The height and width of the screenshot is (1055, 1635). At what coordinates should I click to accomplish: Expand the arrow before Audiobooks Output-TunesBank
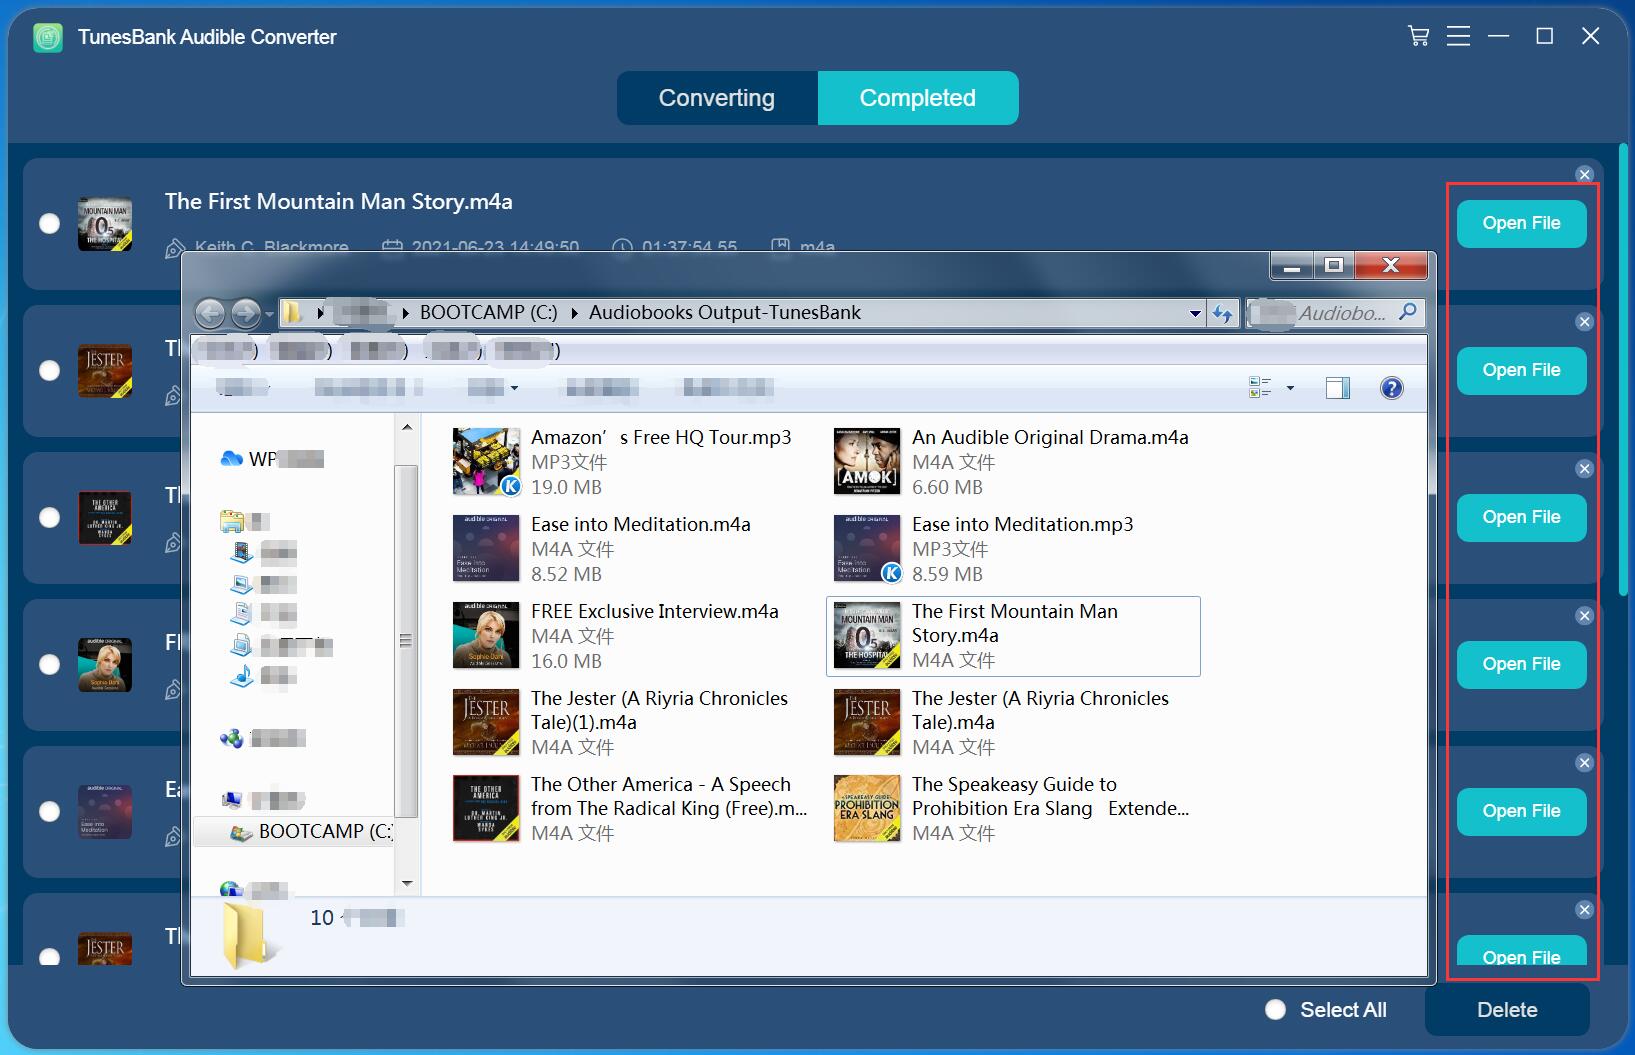(575, 313)
